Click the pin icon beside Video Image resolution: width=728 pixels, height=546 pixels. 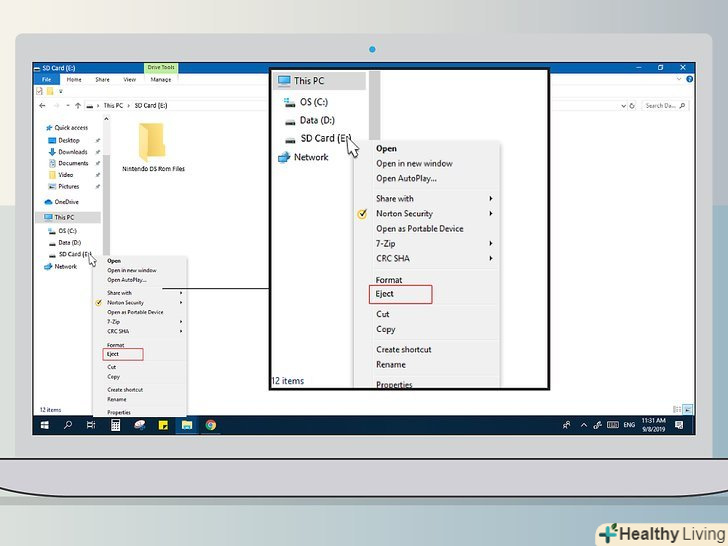click(98, 175)
